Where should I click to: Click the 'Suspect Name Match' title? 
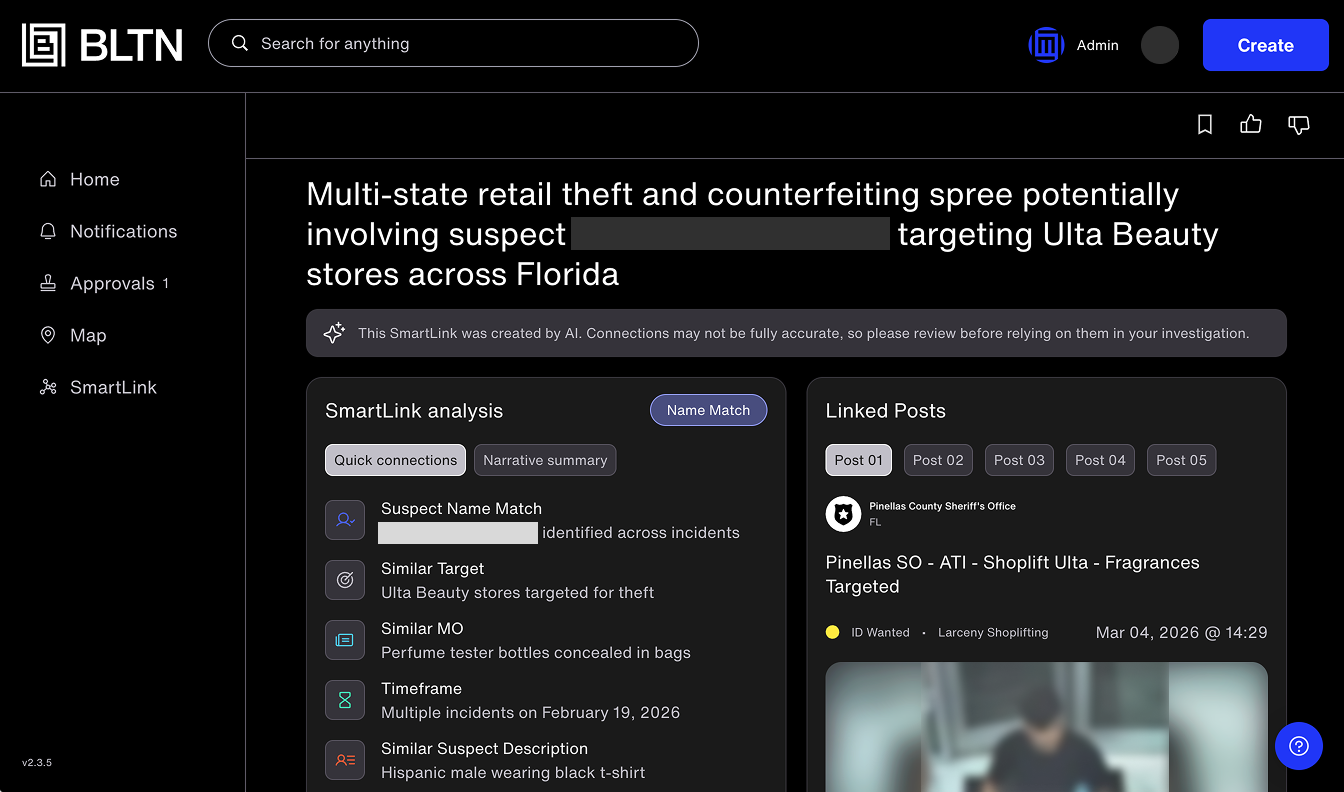click(x=461, y=508)
